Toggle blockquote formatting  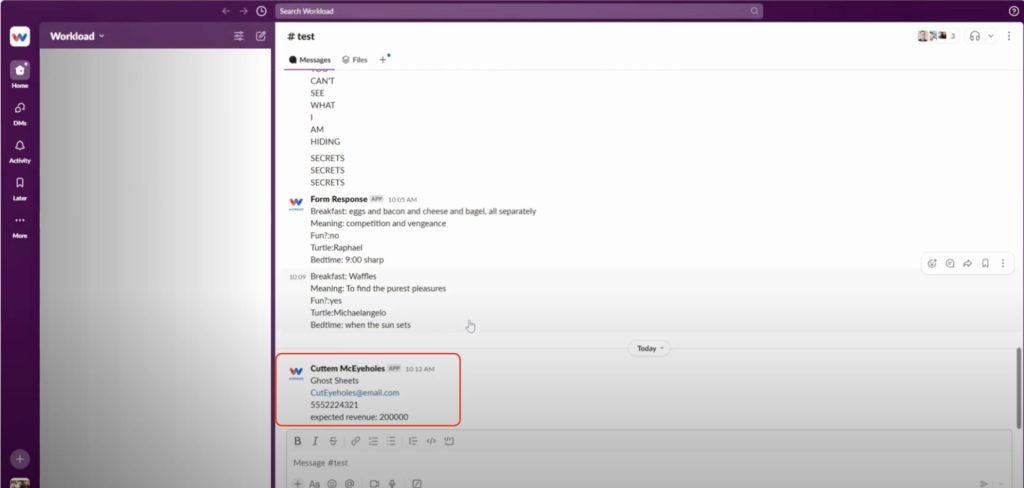click(413, 441)
